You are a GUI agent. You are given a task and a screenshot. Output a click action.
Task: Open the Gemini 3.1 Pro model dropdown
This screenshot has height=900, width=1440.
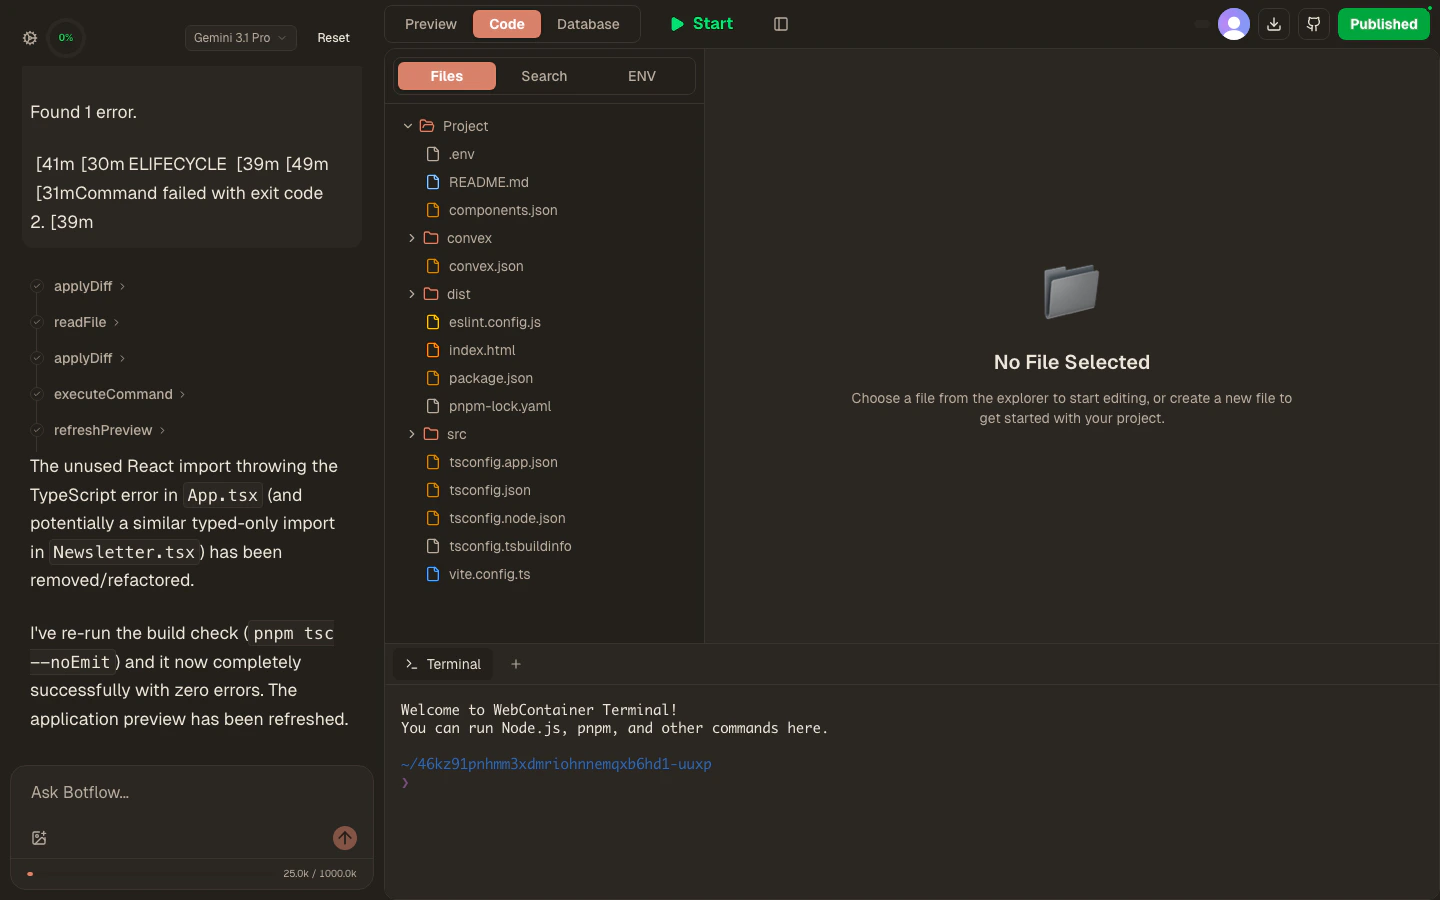tap(241, 38)
